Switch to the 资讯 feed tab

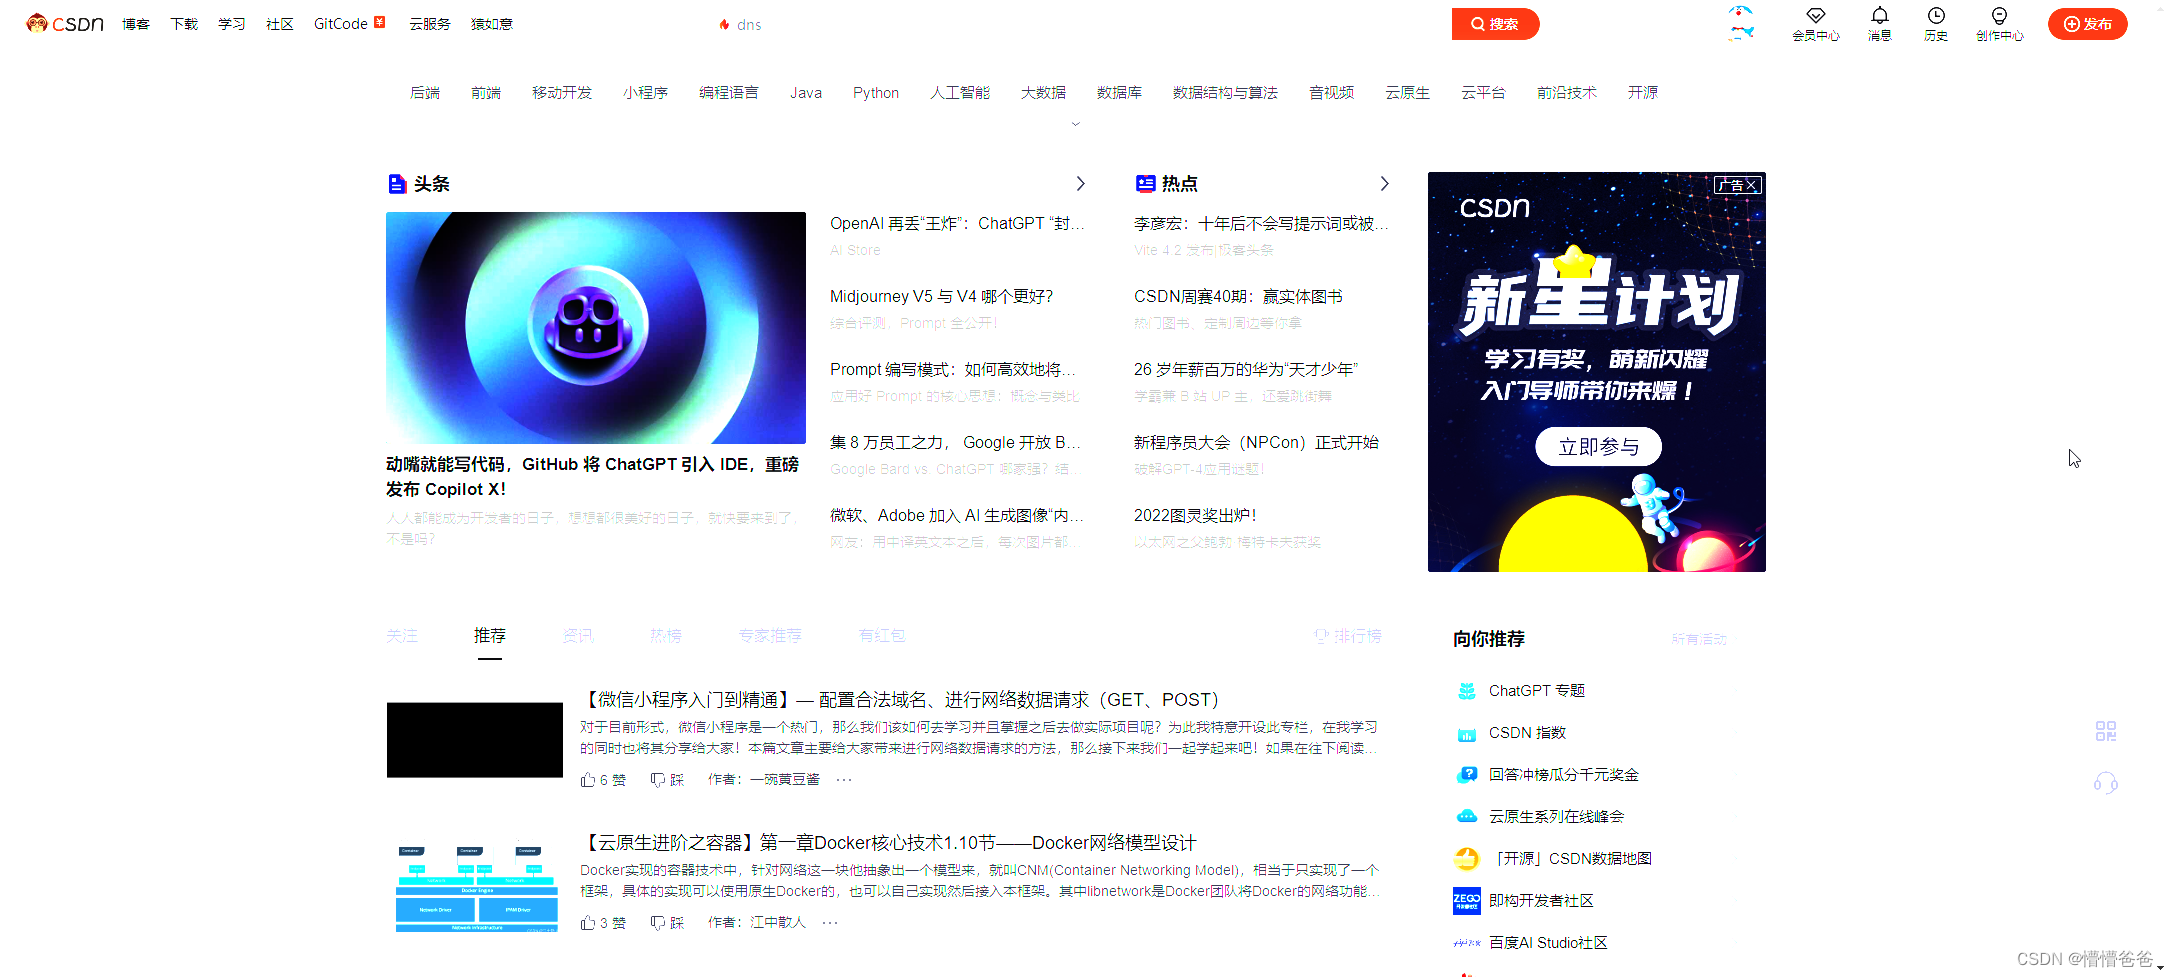point(578,636)
